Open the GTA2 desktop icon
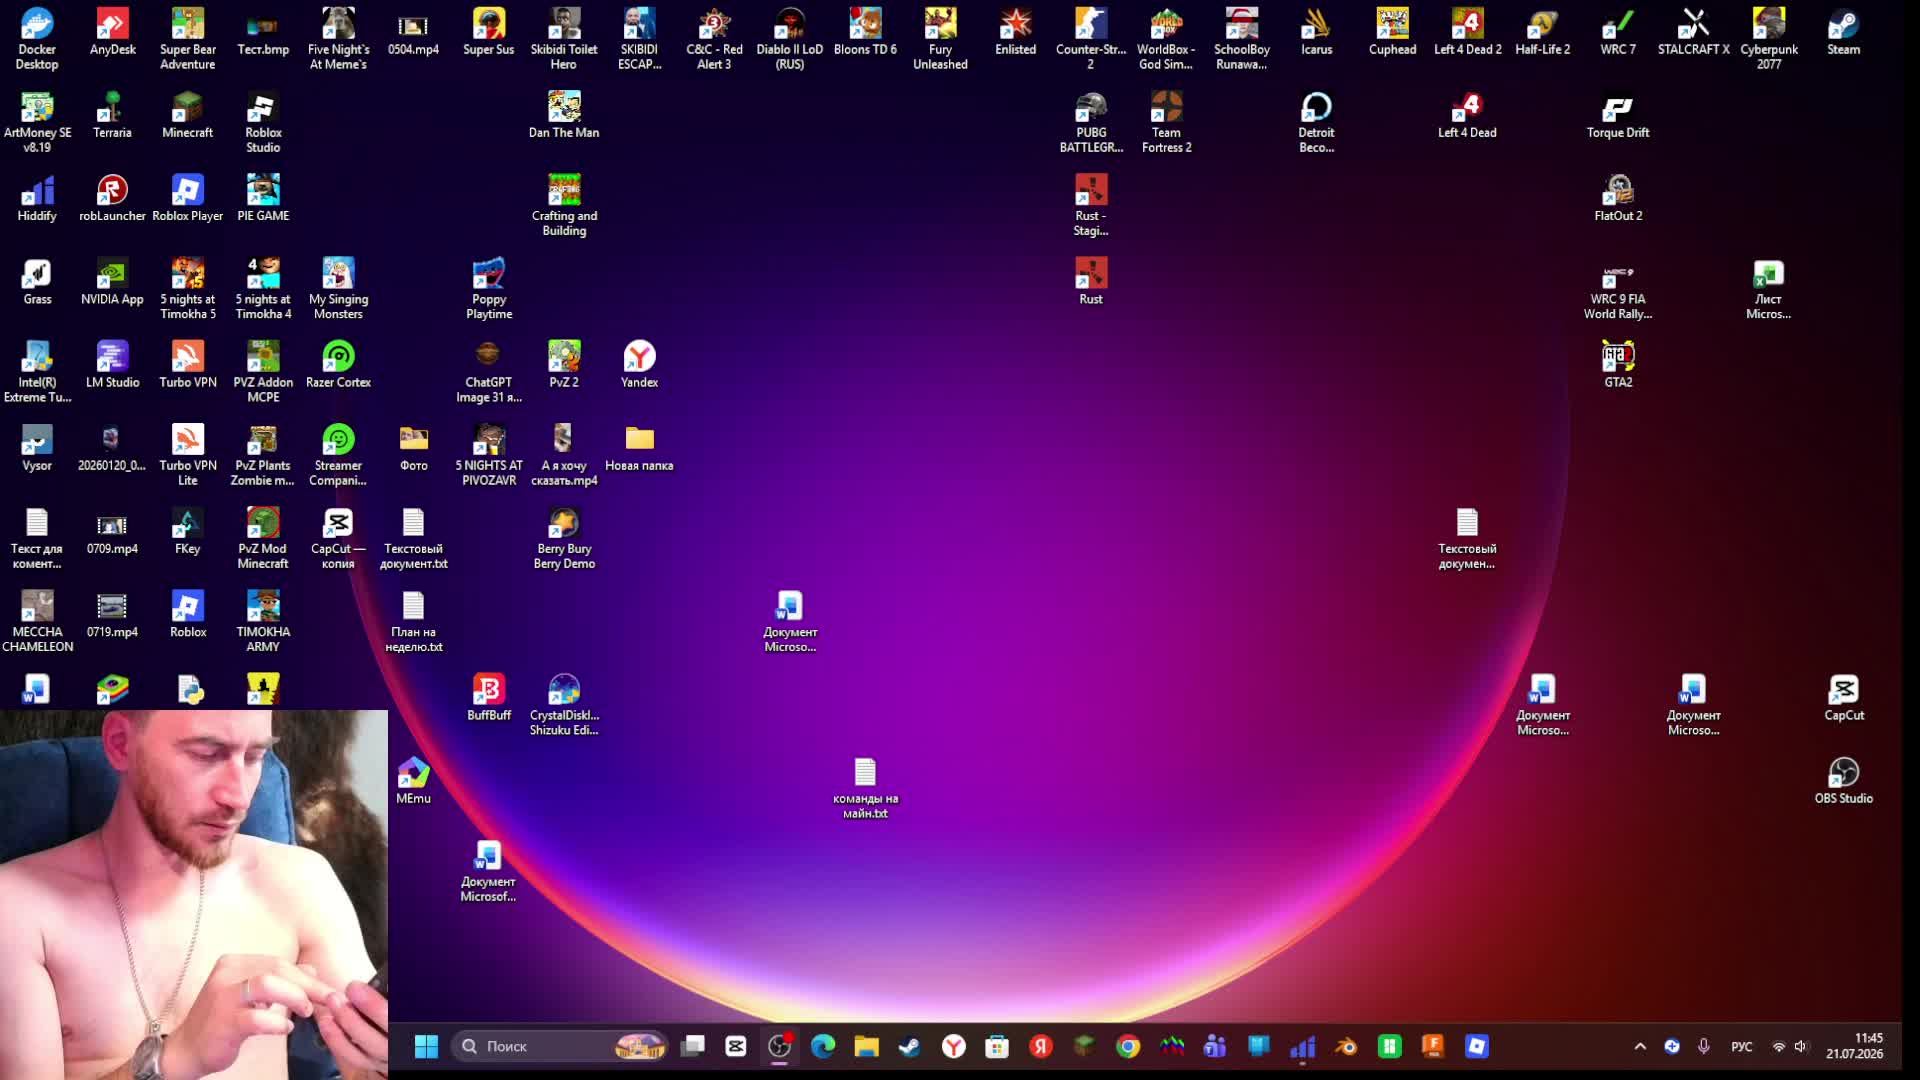 [1618, 364]
